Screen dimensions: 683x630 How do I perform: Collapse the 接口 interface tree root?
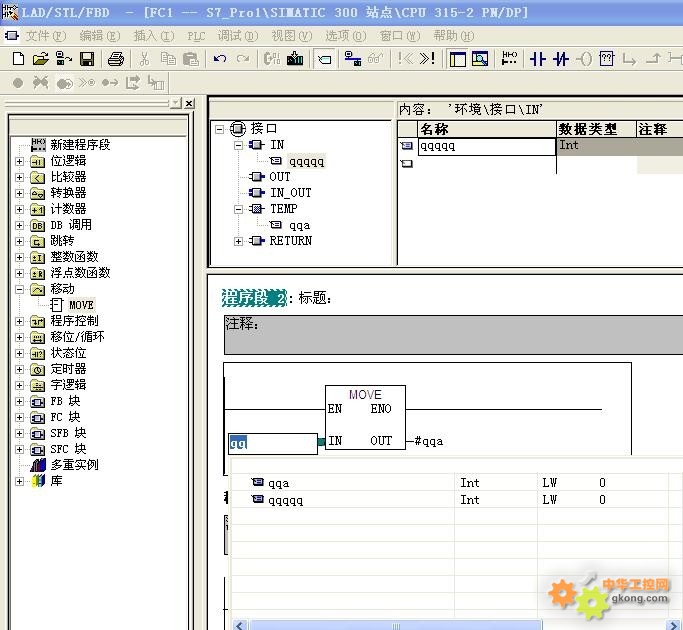(220, 129)
